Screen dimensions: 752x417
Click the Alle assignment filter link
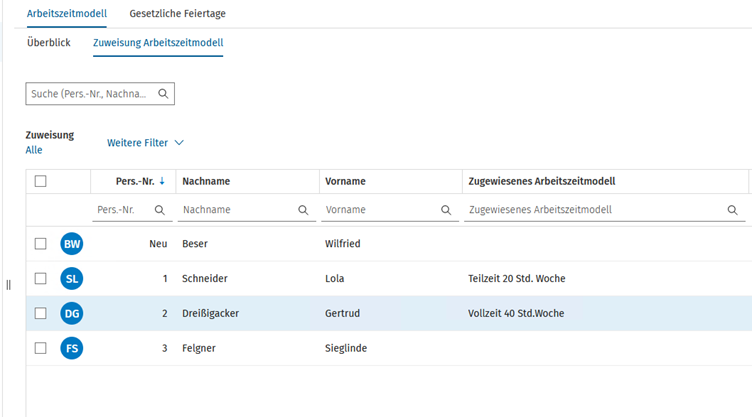(x=34, y=150)
